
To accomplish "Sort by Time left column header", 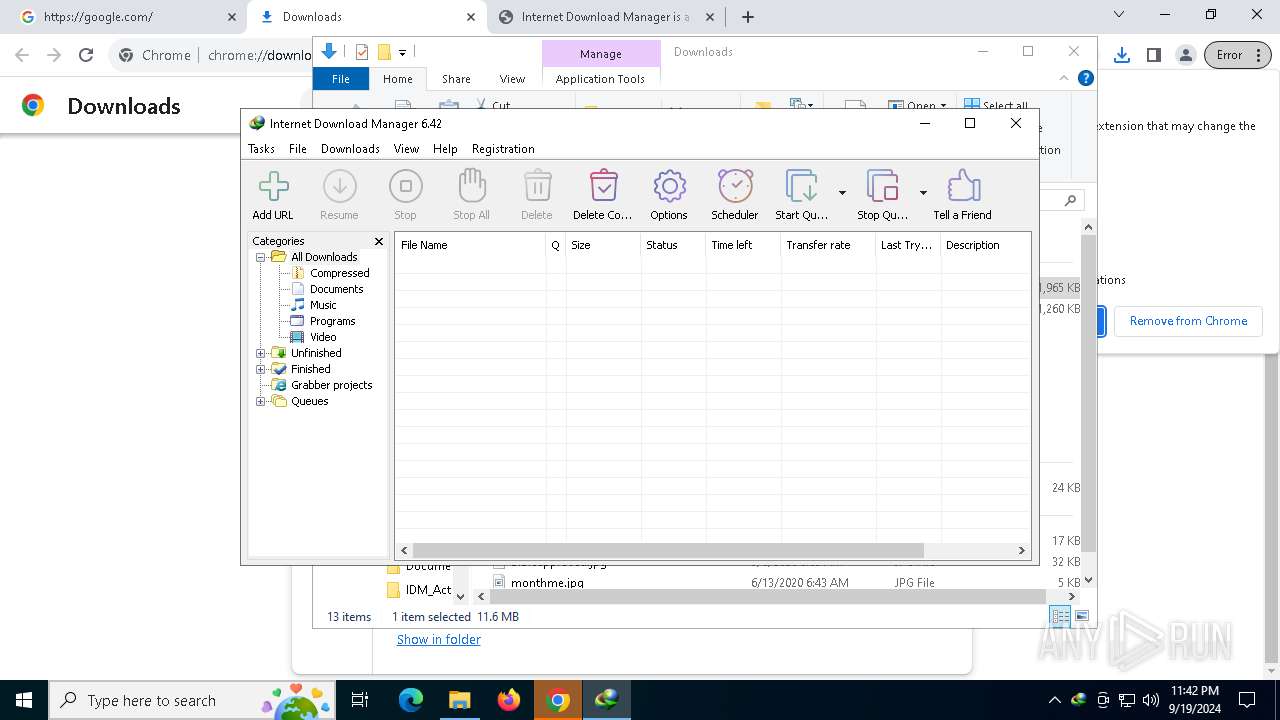I will (743, 245).
